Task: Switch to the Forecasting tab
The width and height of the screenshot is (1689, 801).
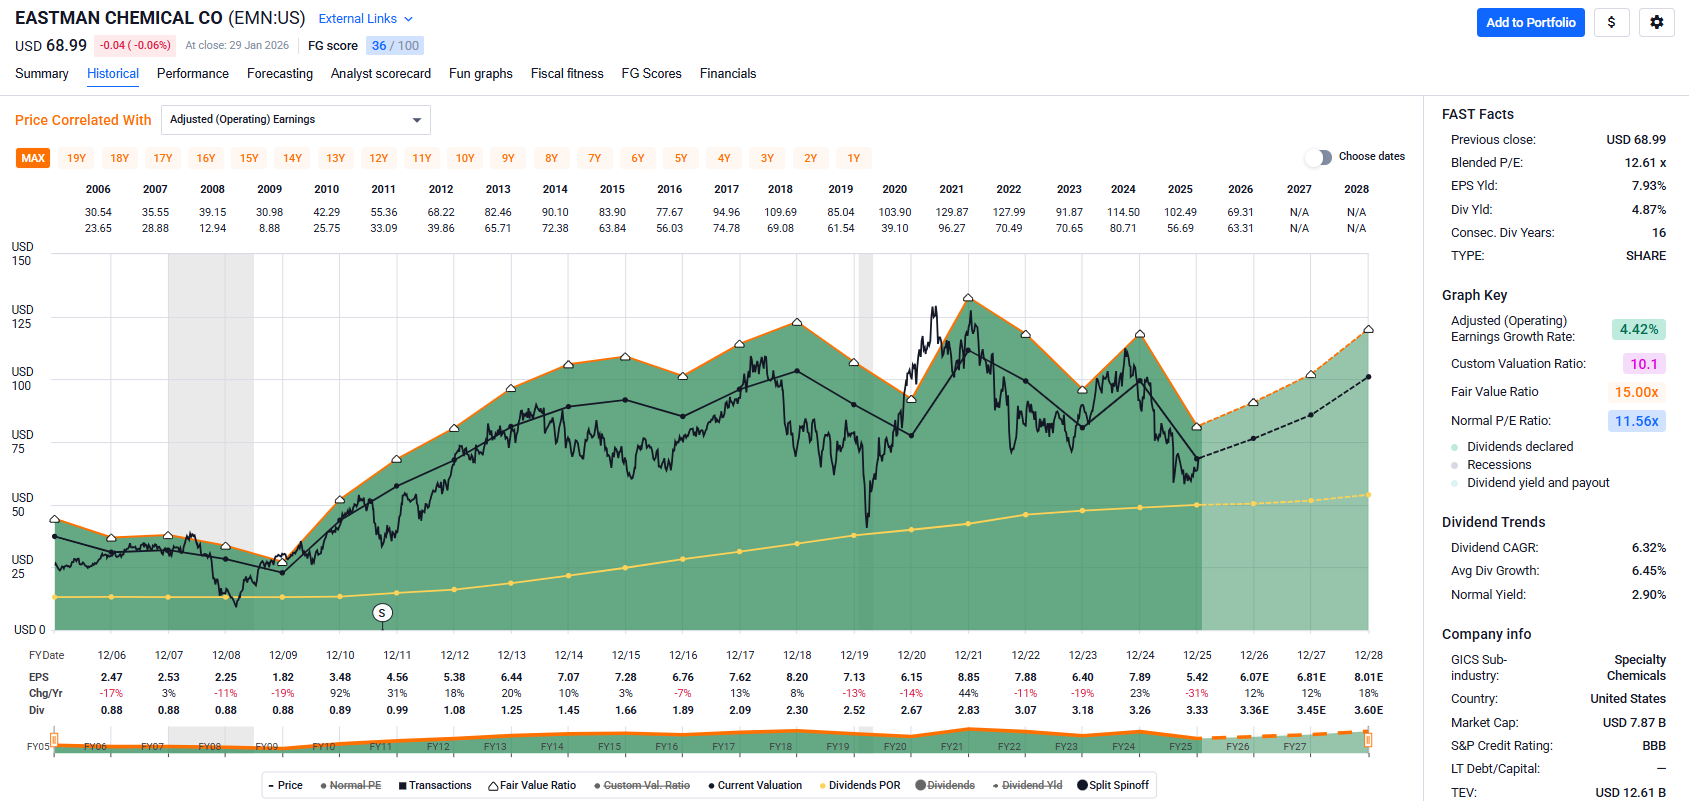Action: (280, 74)
